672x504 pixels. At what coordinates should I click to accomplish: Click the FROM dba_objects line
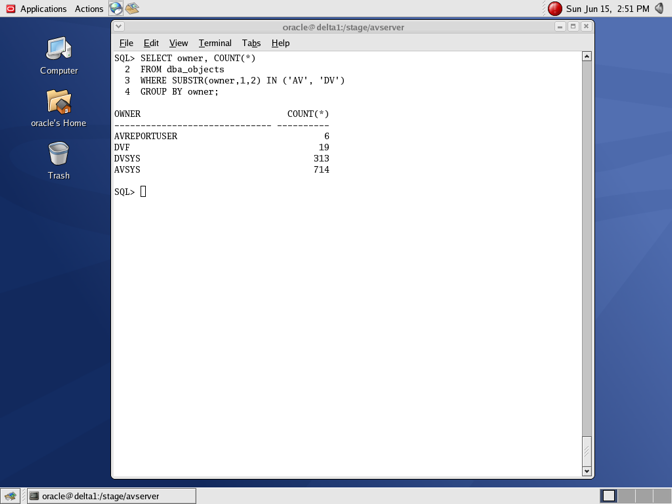[x=182, y=69]
